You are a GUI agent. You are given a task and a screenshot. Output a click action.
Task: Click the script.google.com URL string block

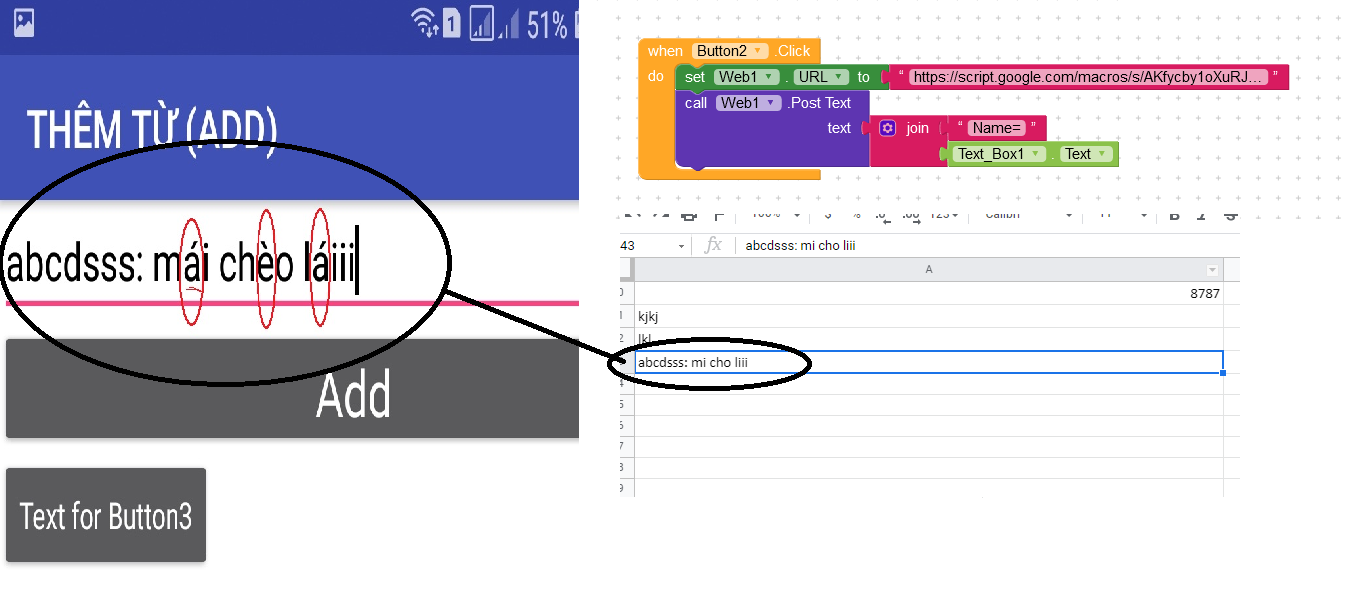tap(1087, 77)
